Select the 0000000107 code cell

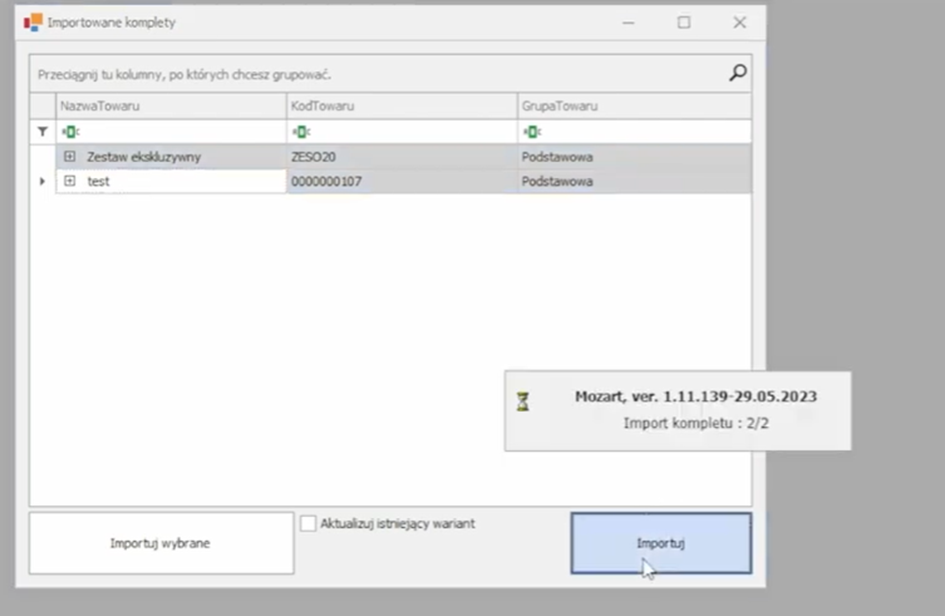point(400,181)
